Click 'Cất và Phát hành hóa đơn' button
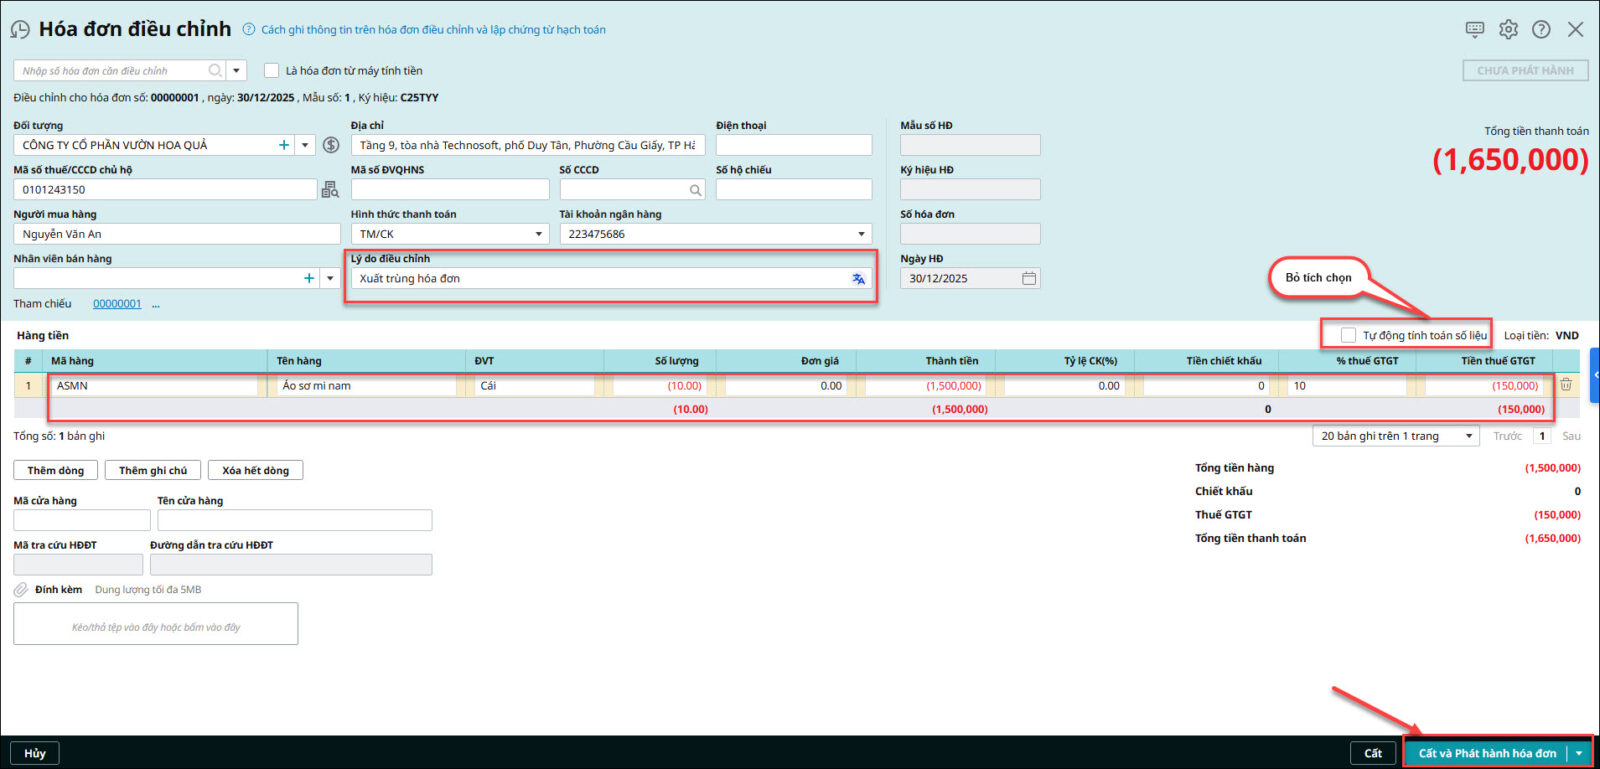Screen dimensions: 1600x769 click(x=1486, y=753)
